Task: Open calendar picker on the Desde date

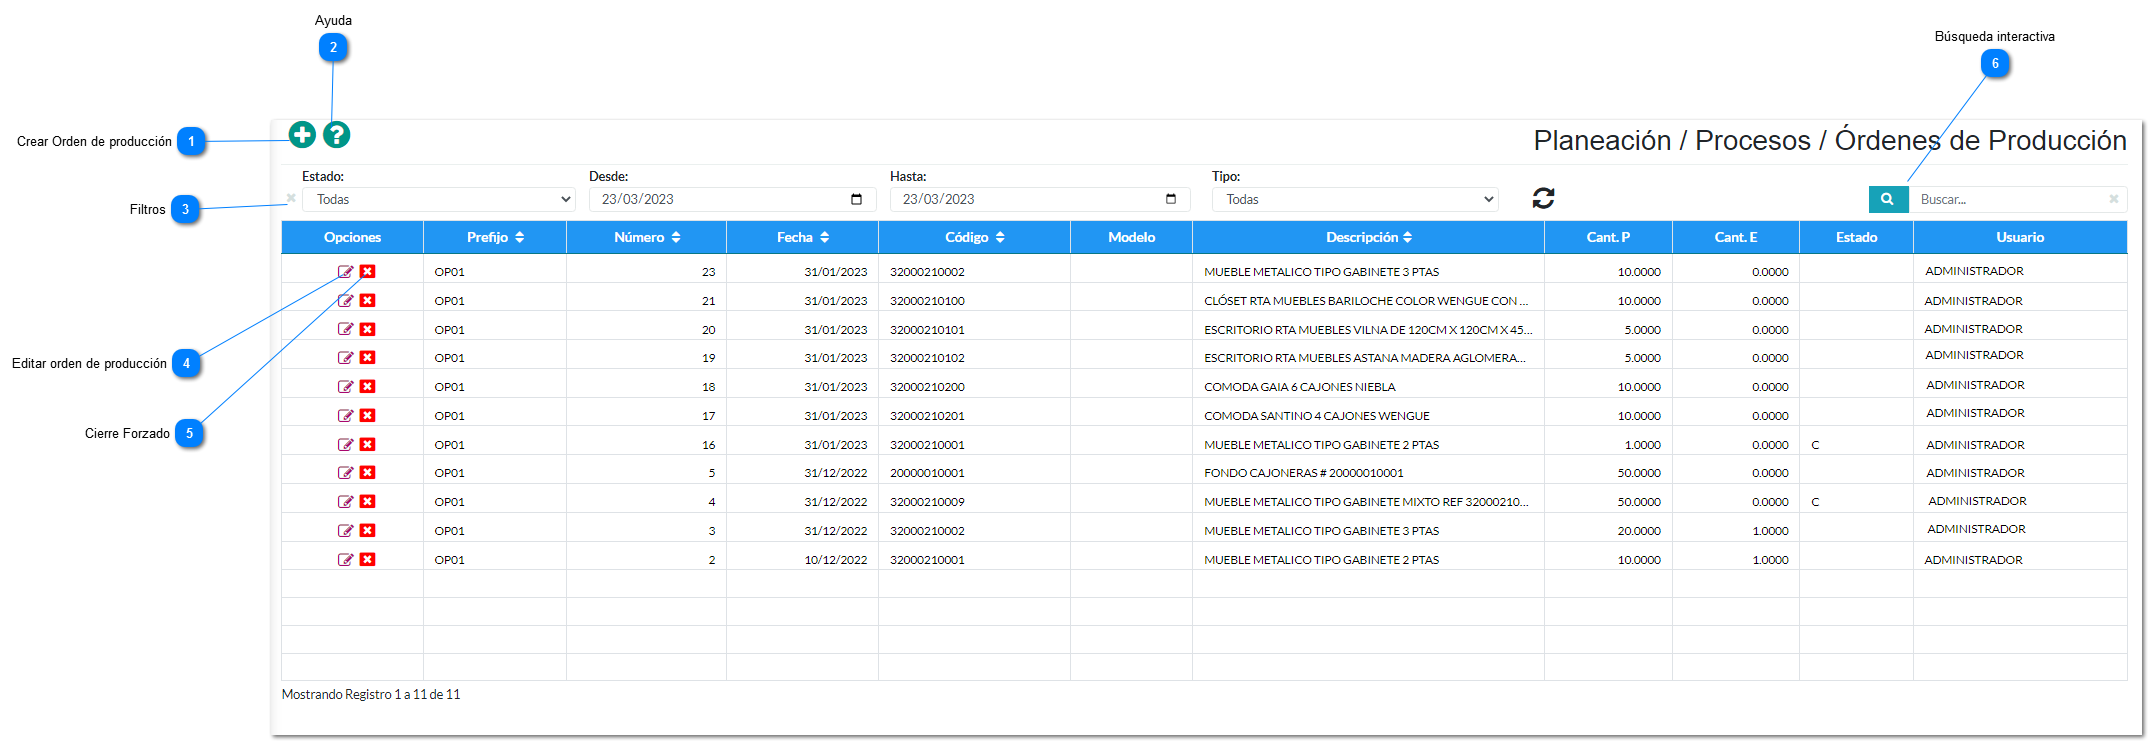Action: [856, 199]
